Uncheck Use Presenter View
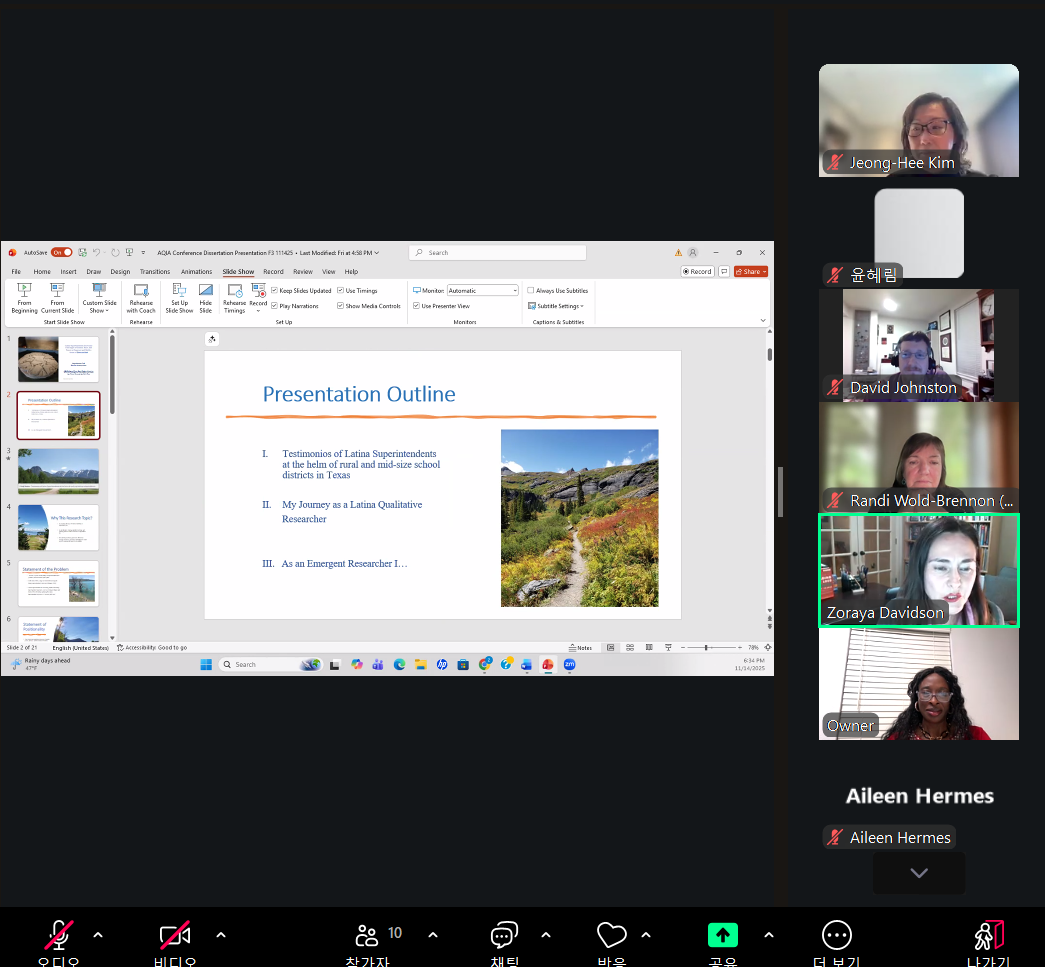Viewport: 1045px width, 967px height. [x=416, y=306]
